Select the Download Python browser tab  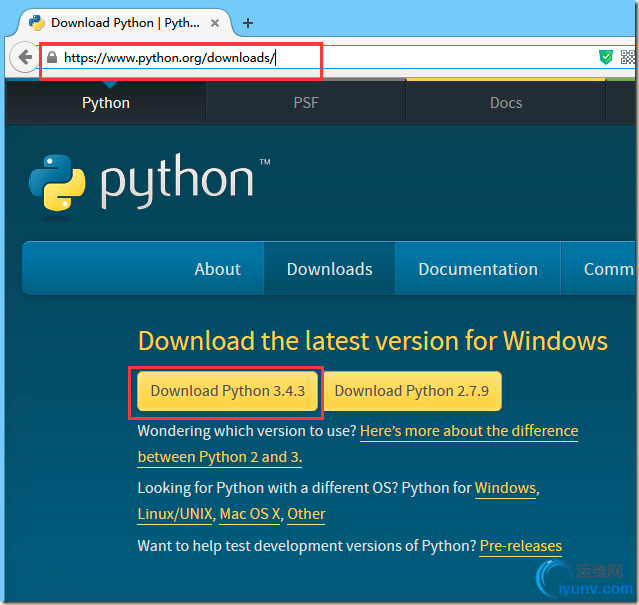[125, 23]
